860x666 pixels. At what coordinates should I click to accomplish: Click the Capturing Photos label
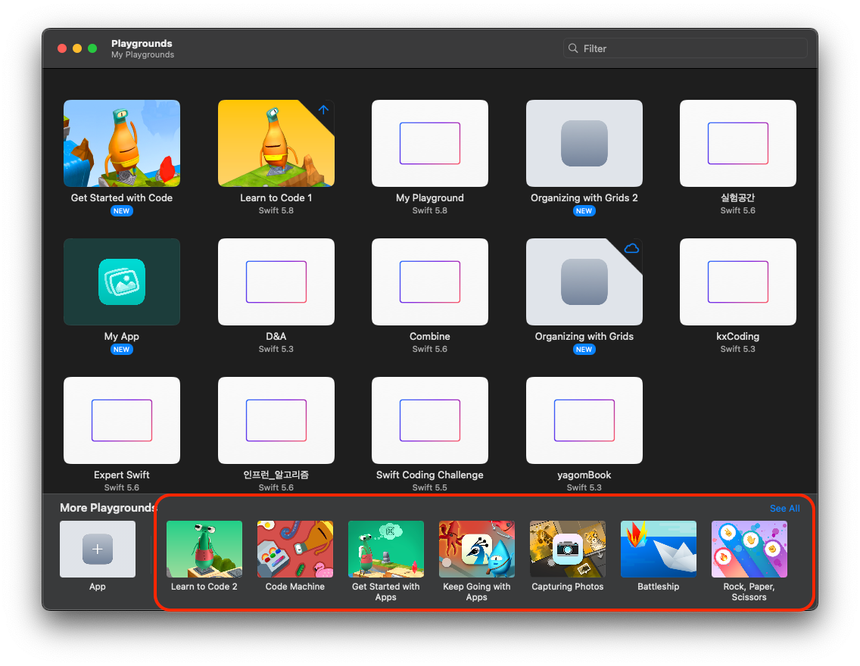pos(568,586)
